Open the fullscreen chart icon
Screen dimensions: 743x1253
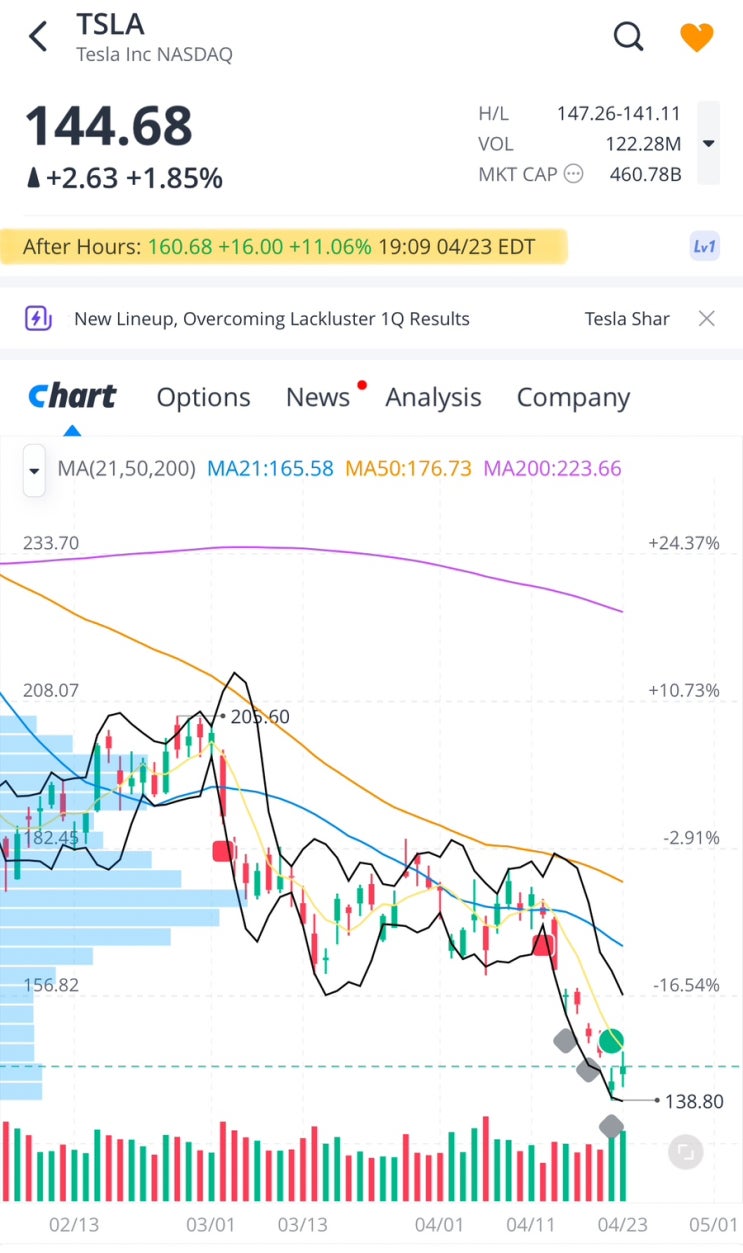click(685, 1152)
